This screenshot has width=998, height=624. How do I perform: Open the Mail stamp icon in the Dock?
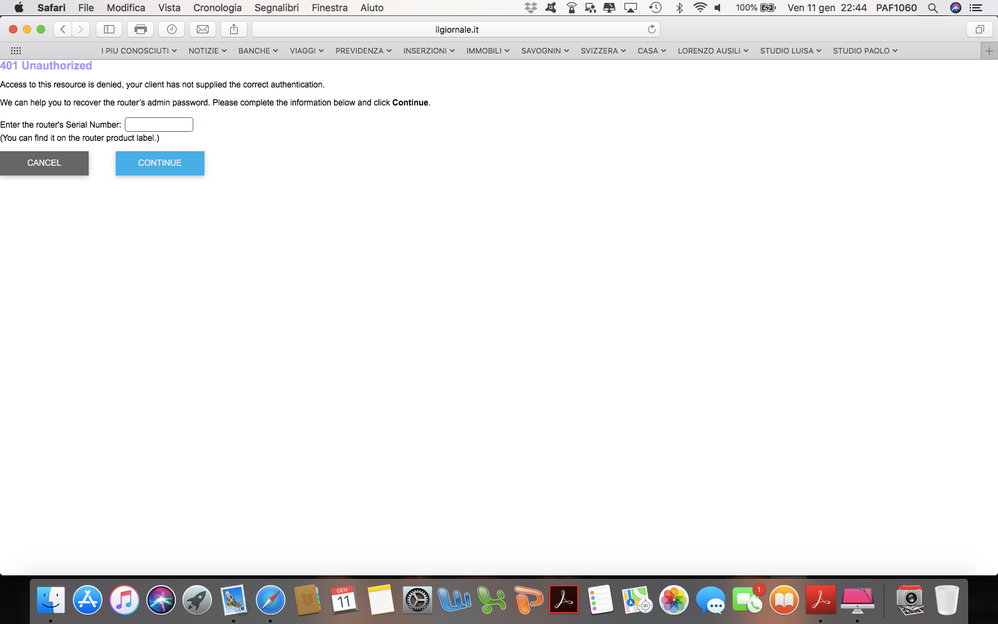coord(234,600)
